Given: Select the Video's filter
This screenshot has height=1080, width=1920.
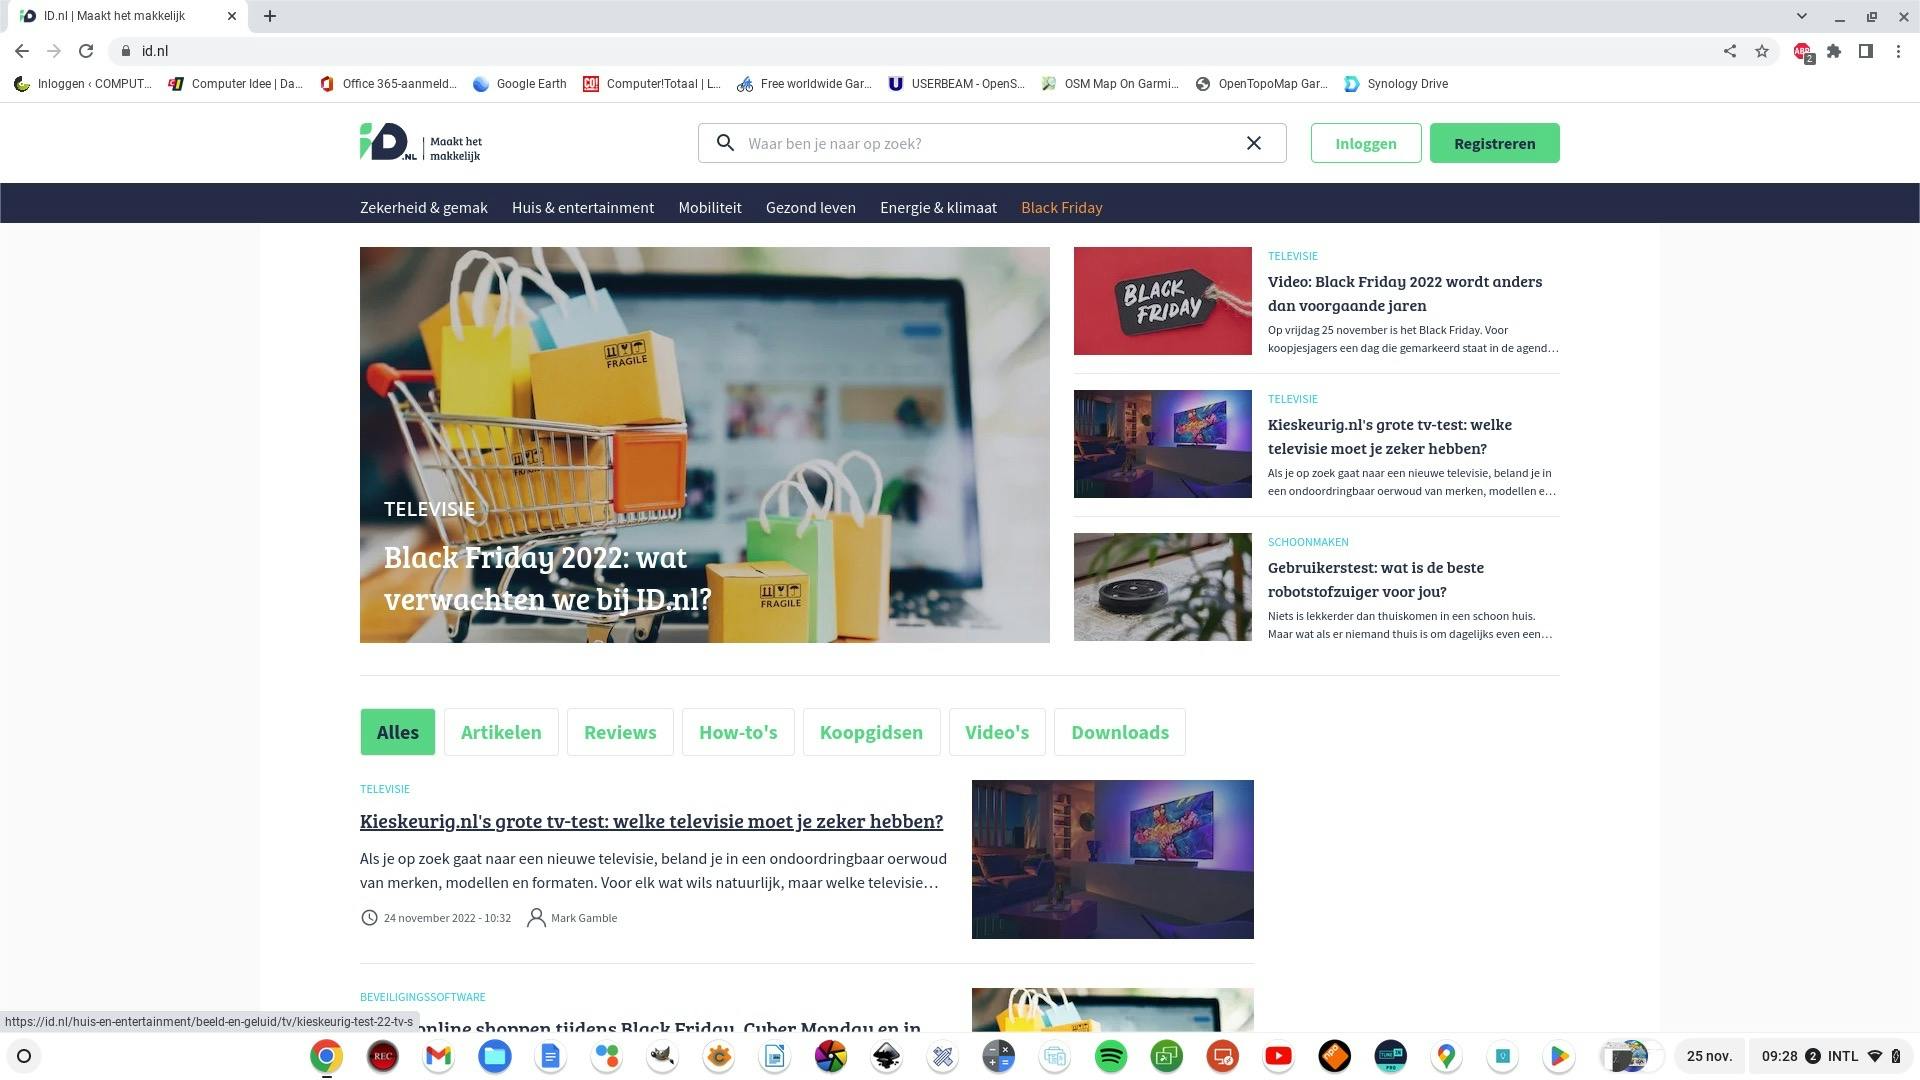Looking at the screenshot, I should coord(996,732).
